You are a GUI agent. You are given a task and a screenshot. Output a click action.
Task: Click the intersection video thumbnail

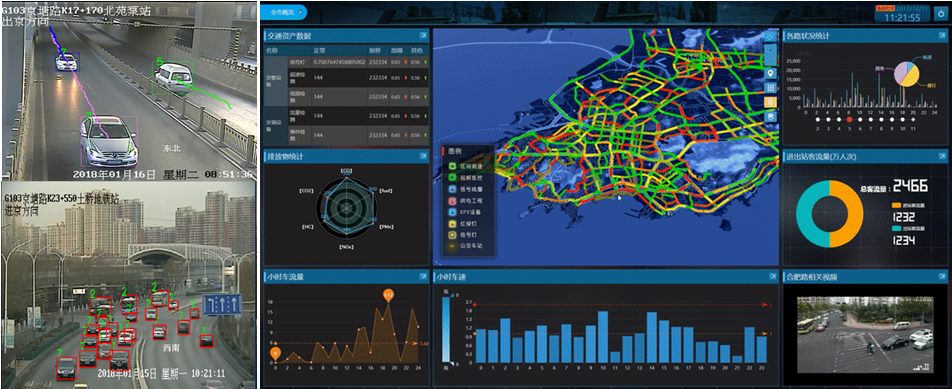[x=865, y=334]
